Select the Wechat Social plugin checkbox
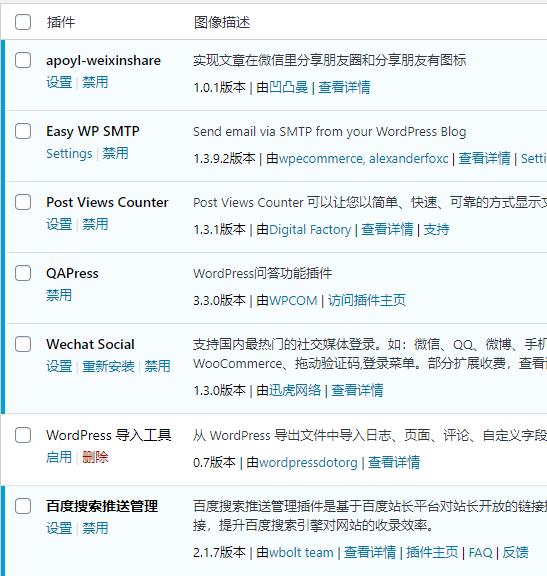This screenshot has width=547, height=576. point(23,344)
